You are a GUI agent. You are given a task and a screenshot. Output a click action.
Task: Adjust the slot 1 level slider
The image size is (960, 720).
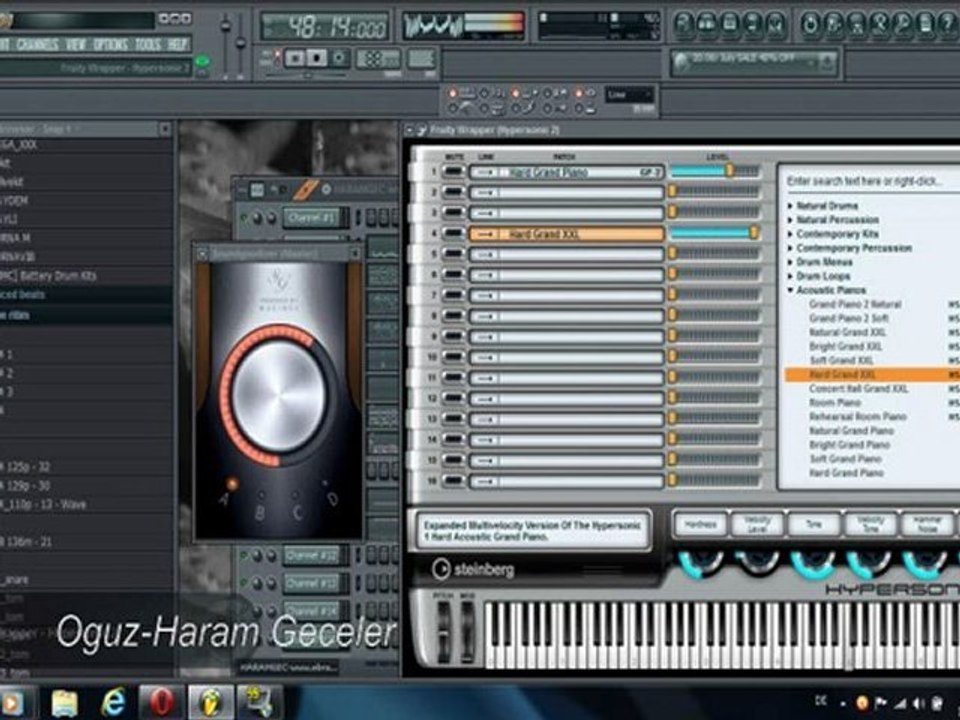[715, 171]
